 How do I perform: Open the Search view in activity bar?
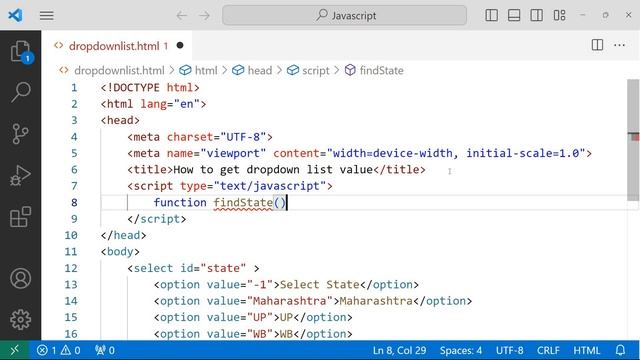click(x=20, y=92)
